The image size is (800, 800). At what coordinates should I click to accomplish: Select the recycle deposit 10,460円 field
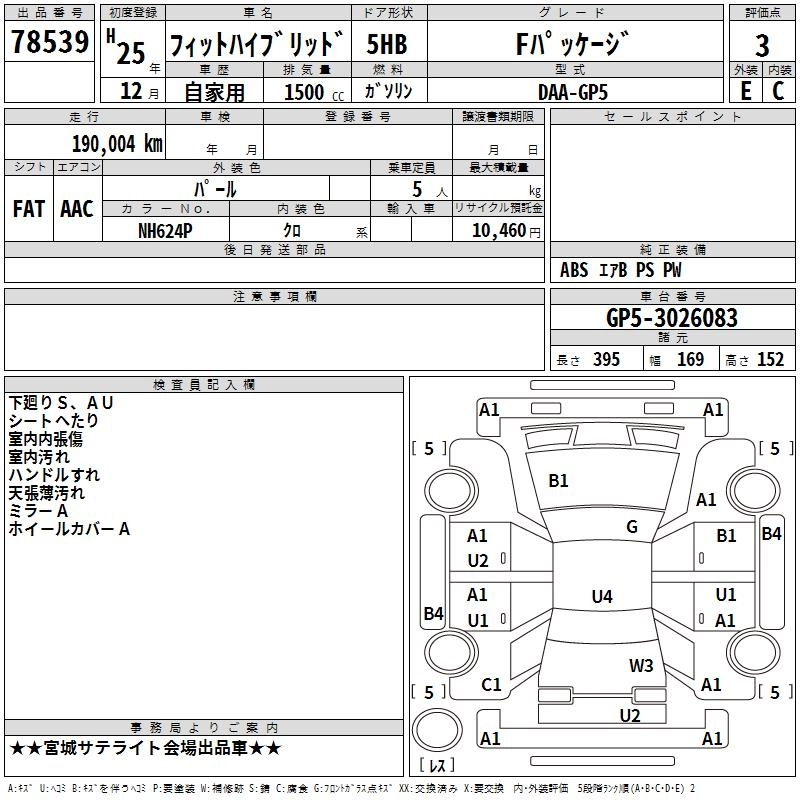tap(498, 230)
